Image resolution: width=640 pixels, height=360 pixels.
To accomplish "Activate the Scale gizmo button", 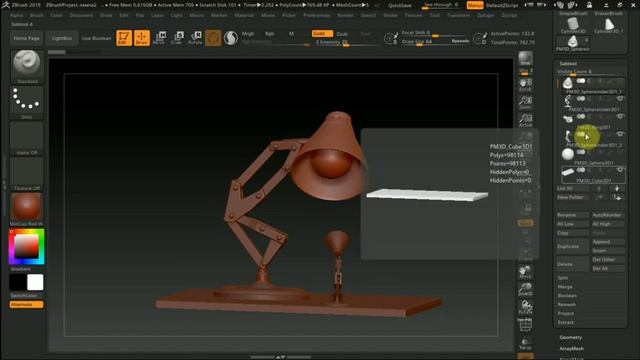I will [177, 38].
